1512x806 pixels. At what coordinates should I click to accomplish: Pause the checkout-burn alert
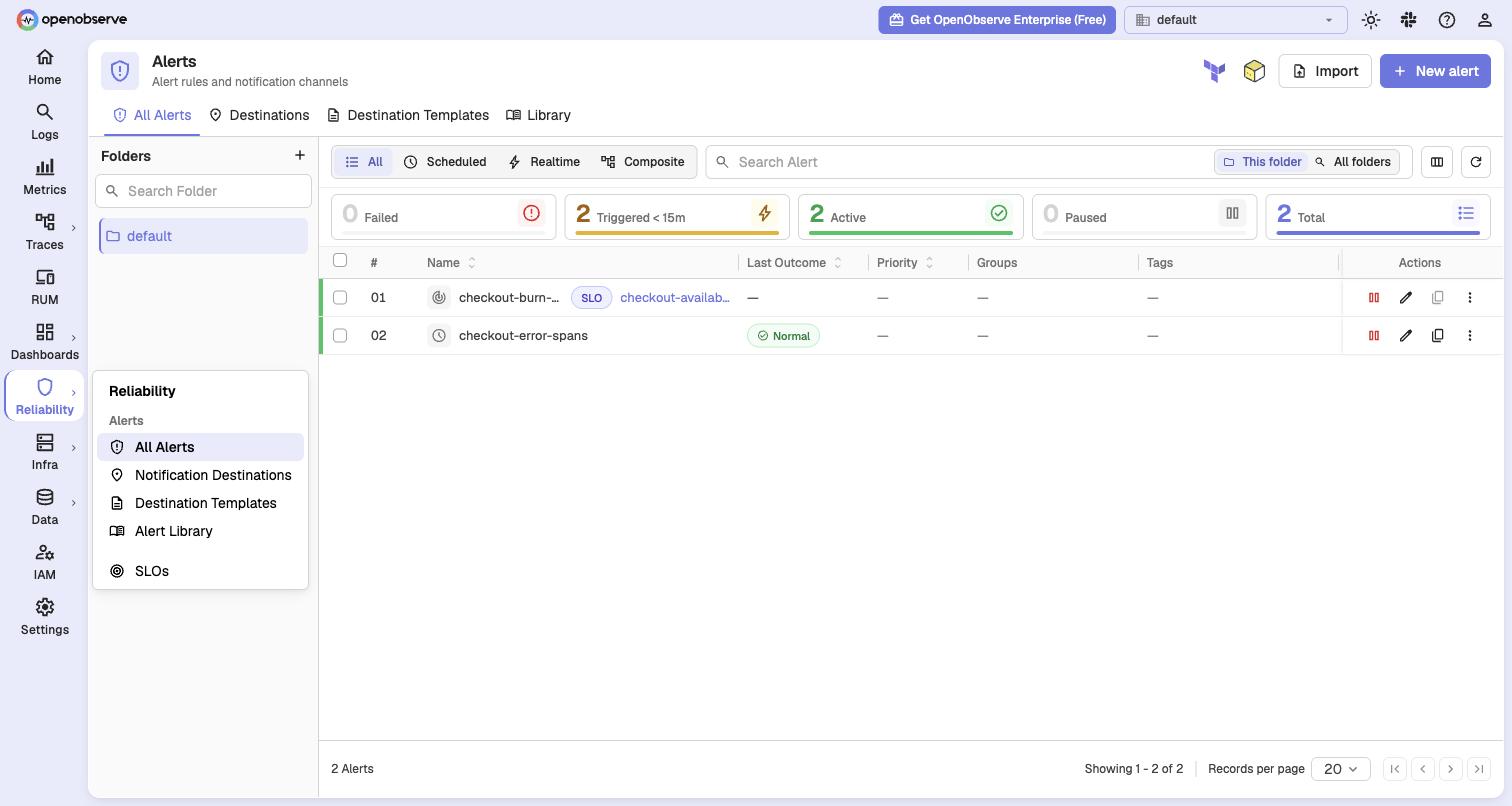click(1373, 297)
